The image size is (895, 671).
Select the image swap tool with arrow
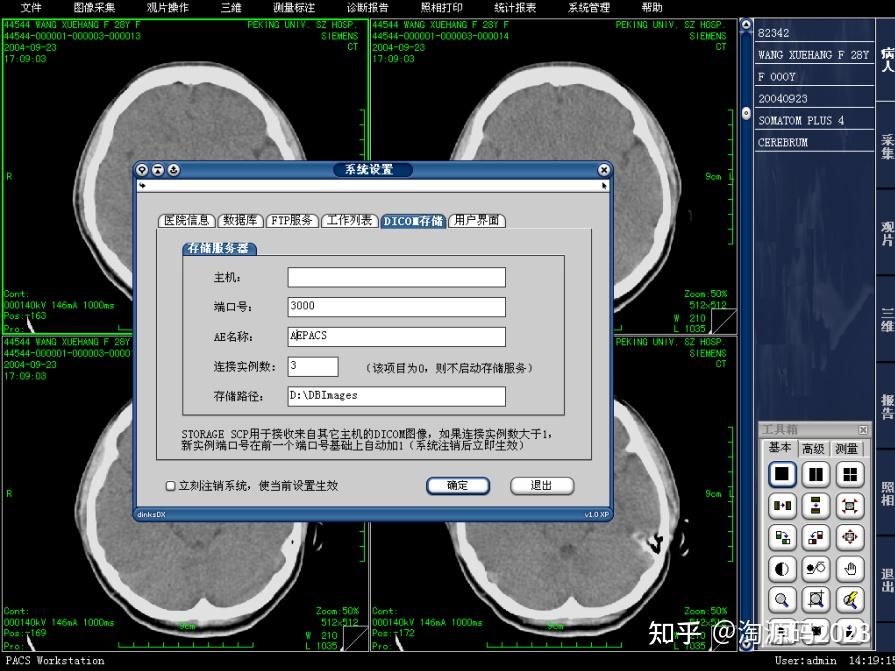[781, 506]
